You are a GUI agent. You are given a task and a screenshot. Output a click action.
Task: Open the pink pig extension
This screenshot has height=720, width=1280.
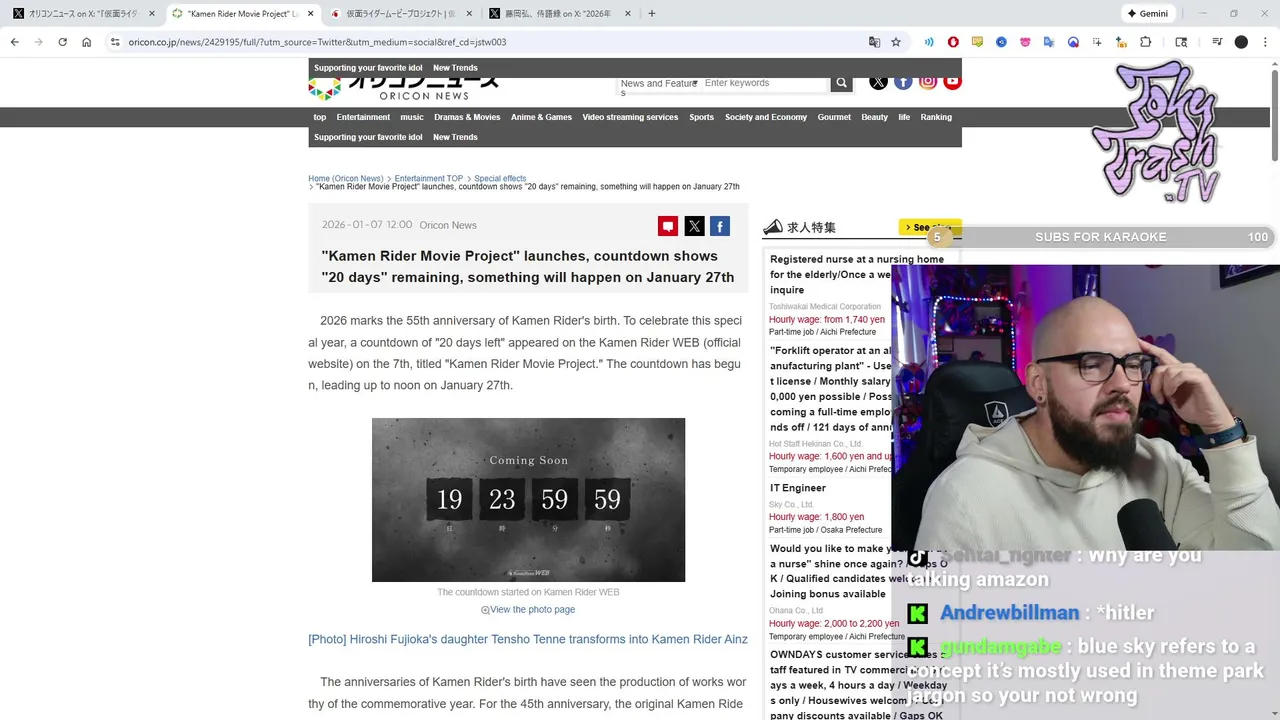(x=1025, y=42)
